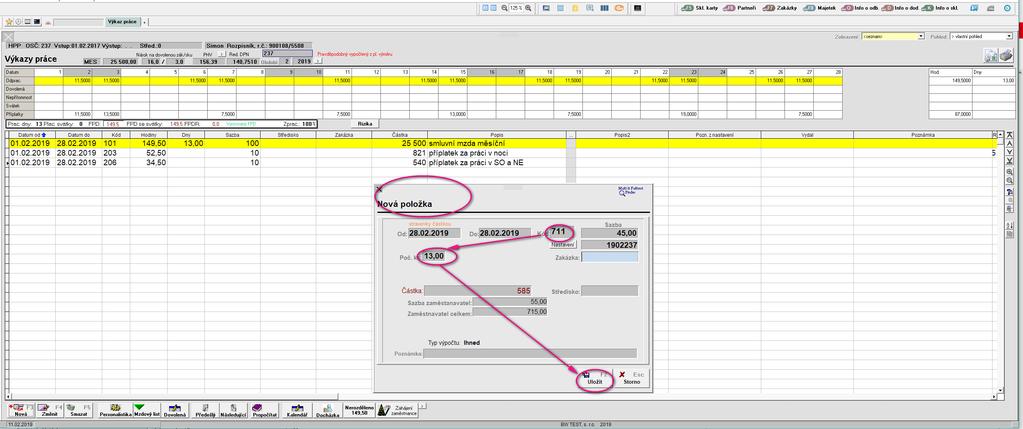Screen dimensions: 1023x429
Task: Click the Kód field showing 711
Action: click(x=562, y=233)
